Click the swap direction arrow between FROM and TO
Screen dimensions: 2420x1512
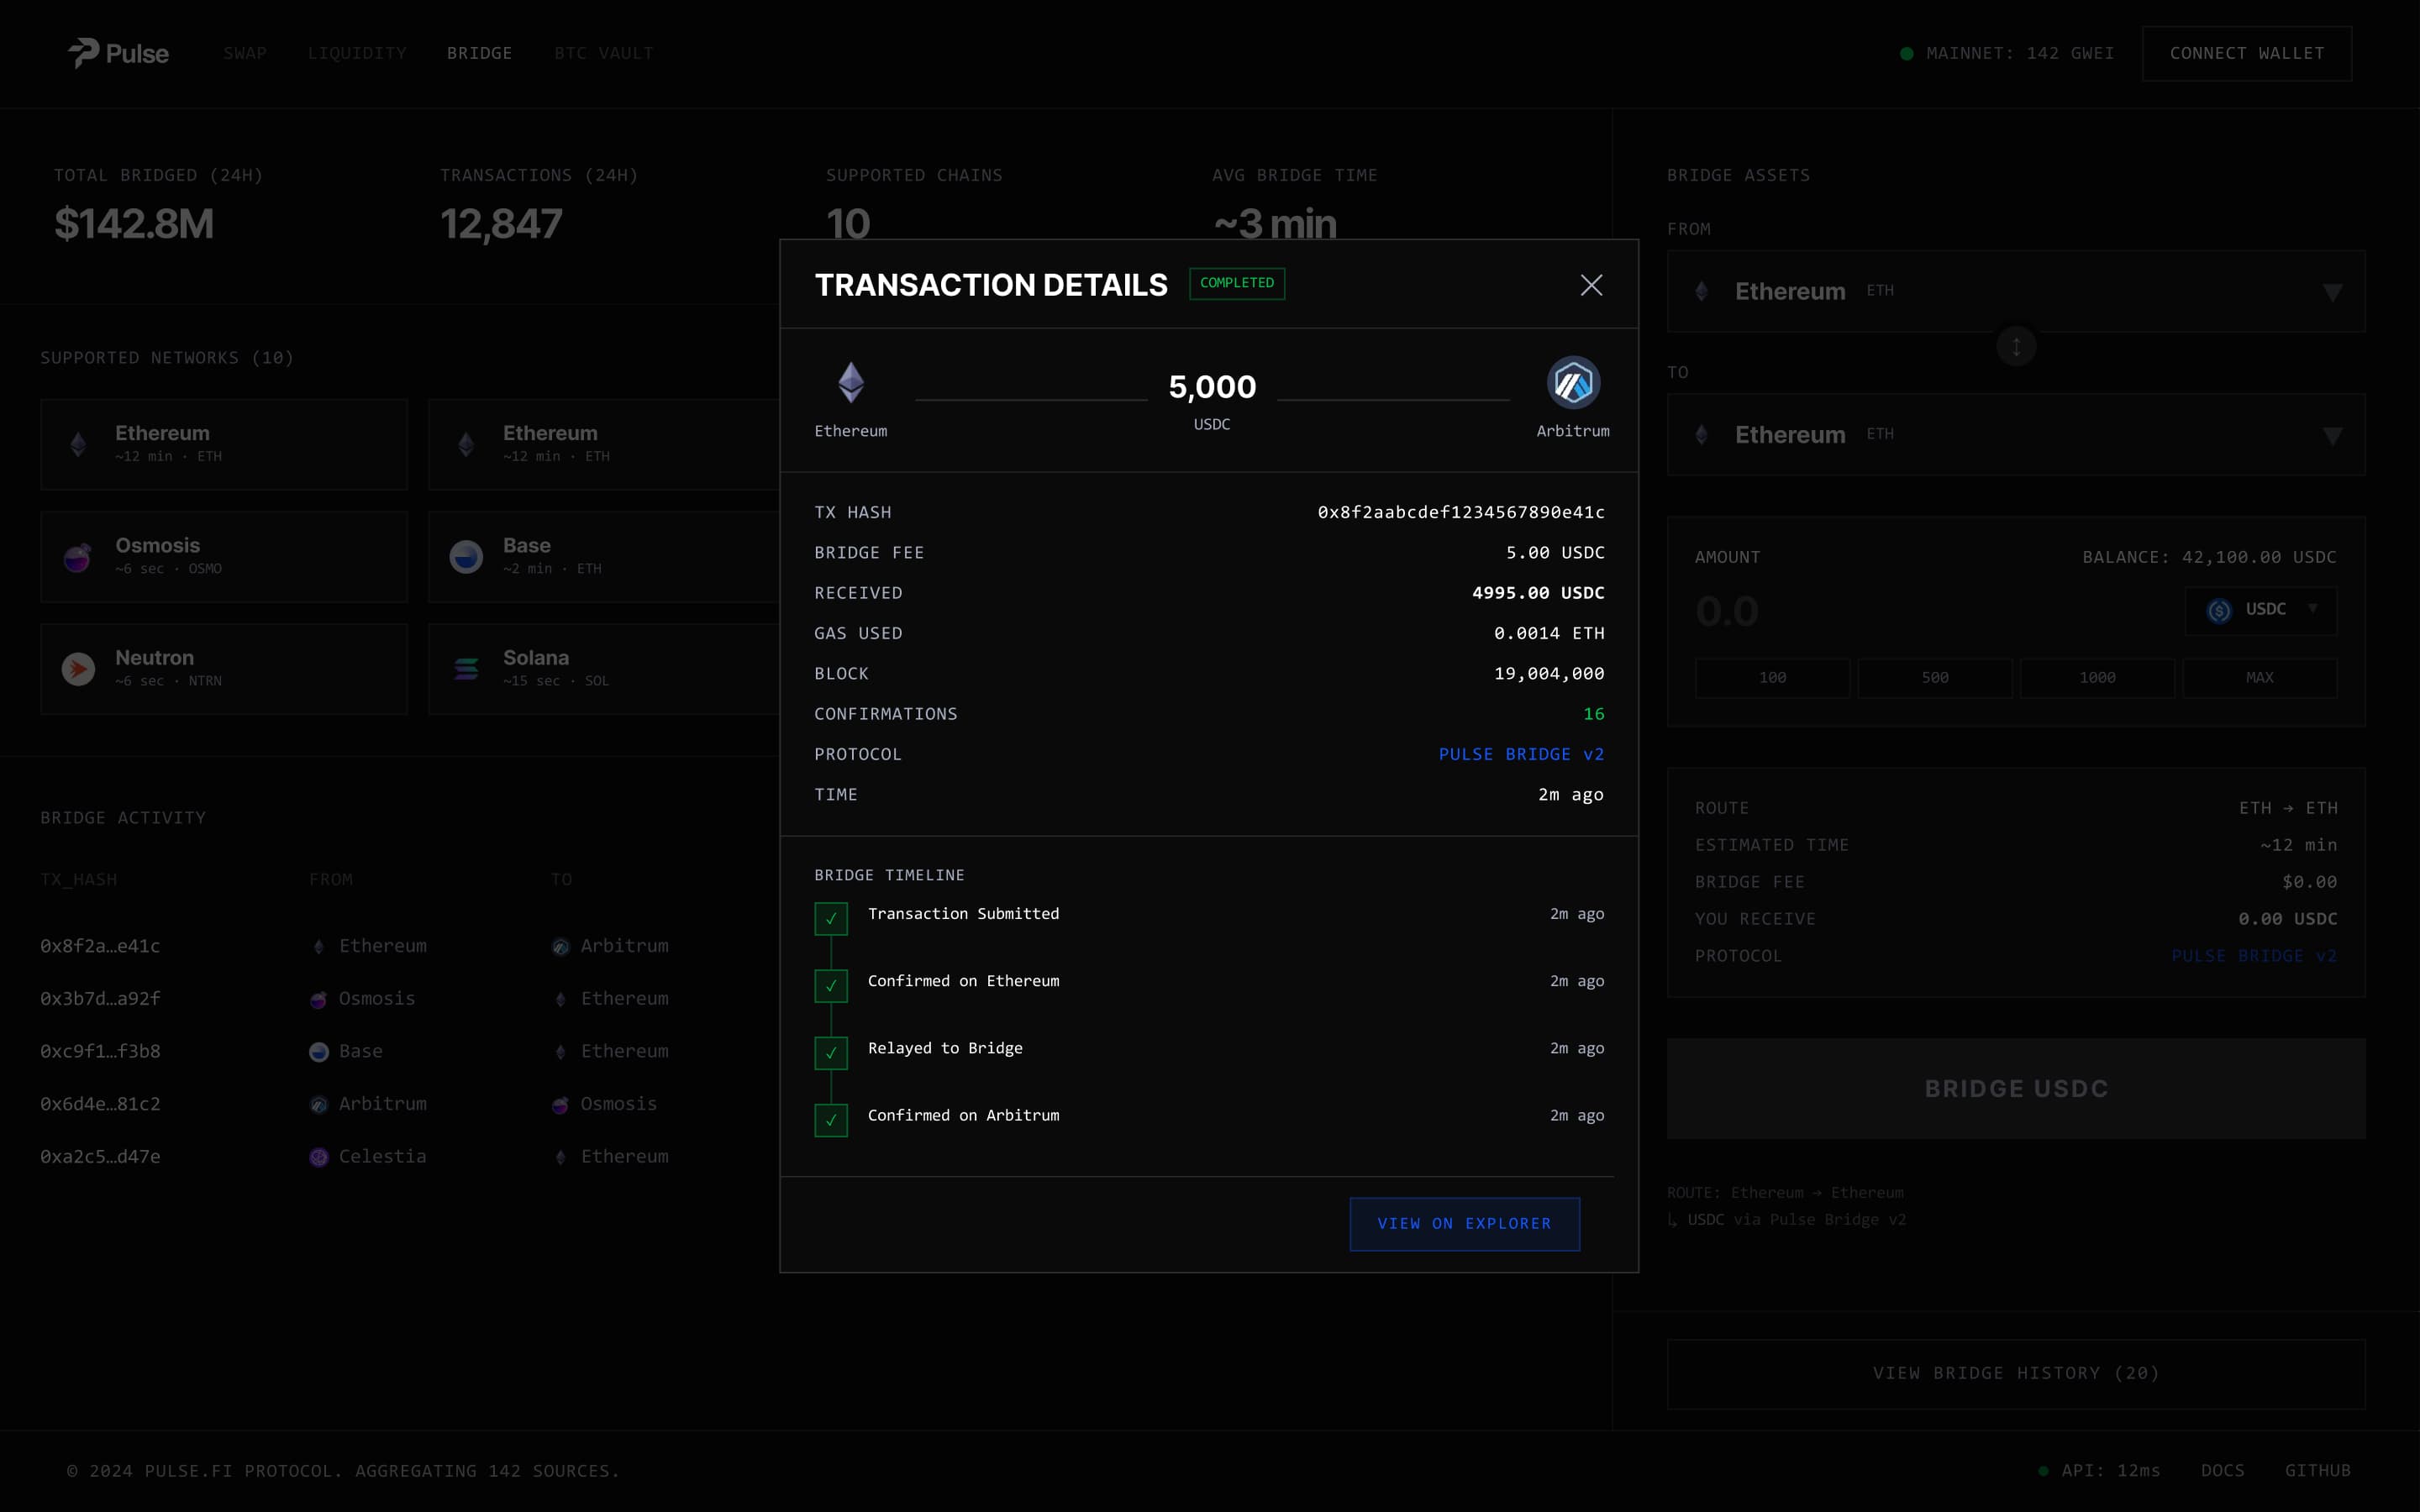coord(2014,346)
